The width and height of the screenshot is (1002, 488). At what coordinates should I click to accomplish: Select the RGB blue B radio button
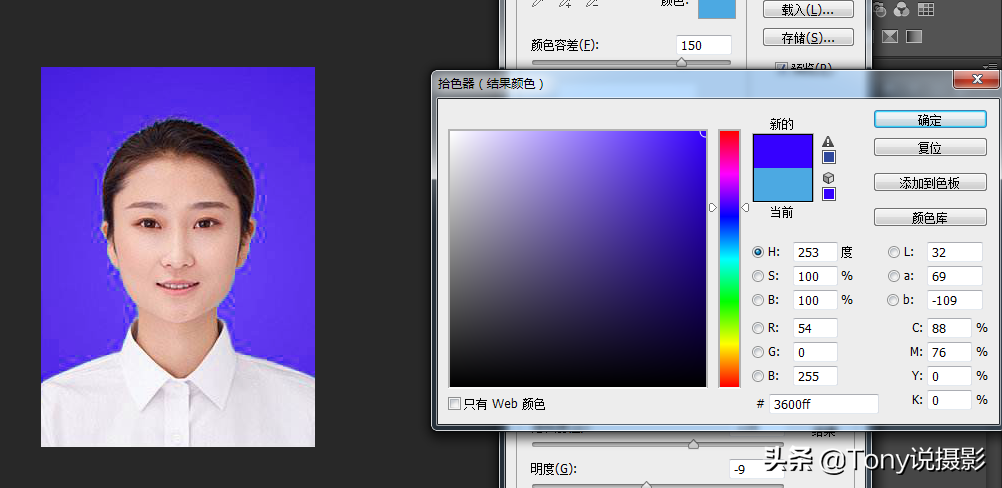(x=758, y=376)
